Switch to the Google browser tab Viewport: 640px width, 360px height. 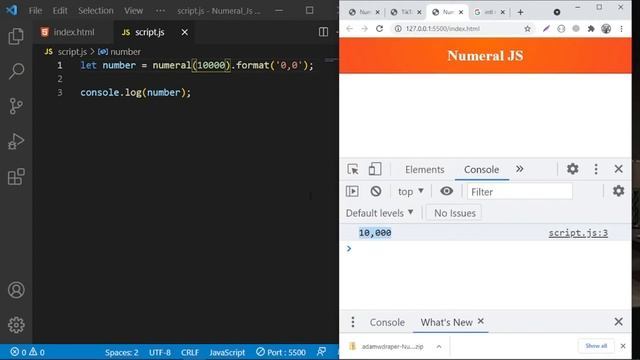(489, 12)
